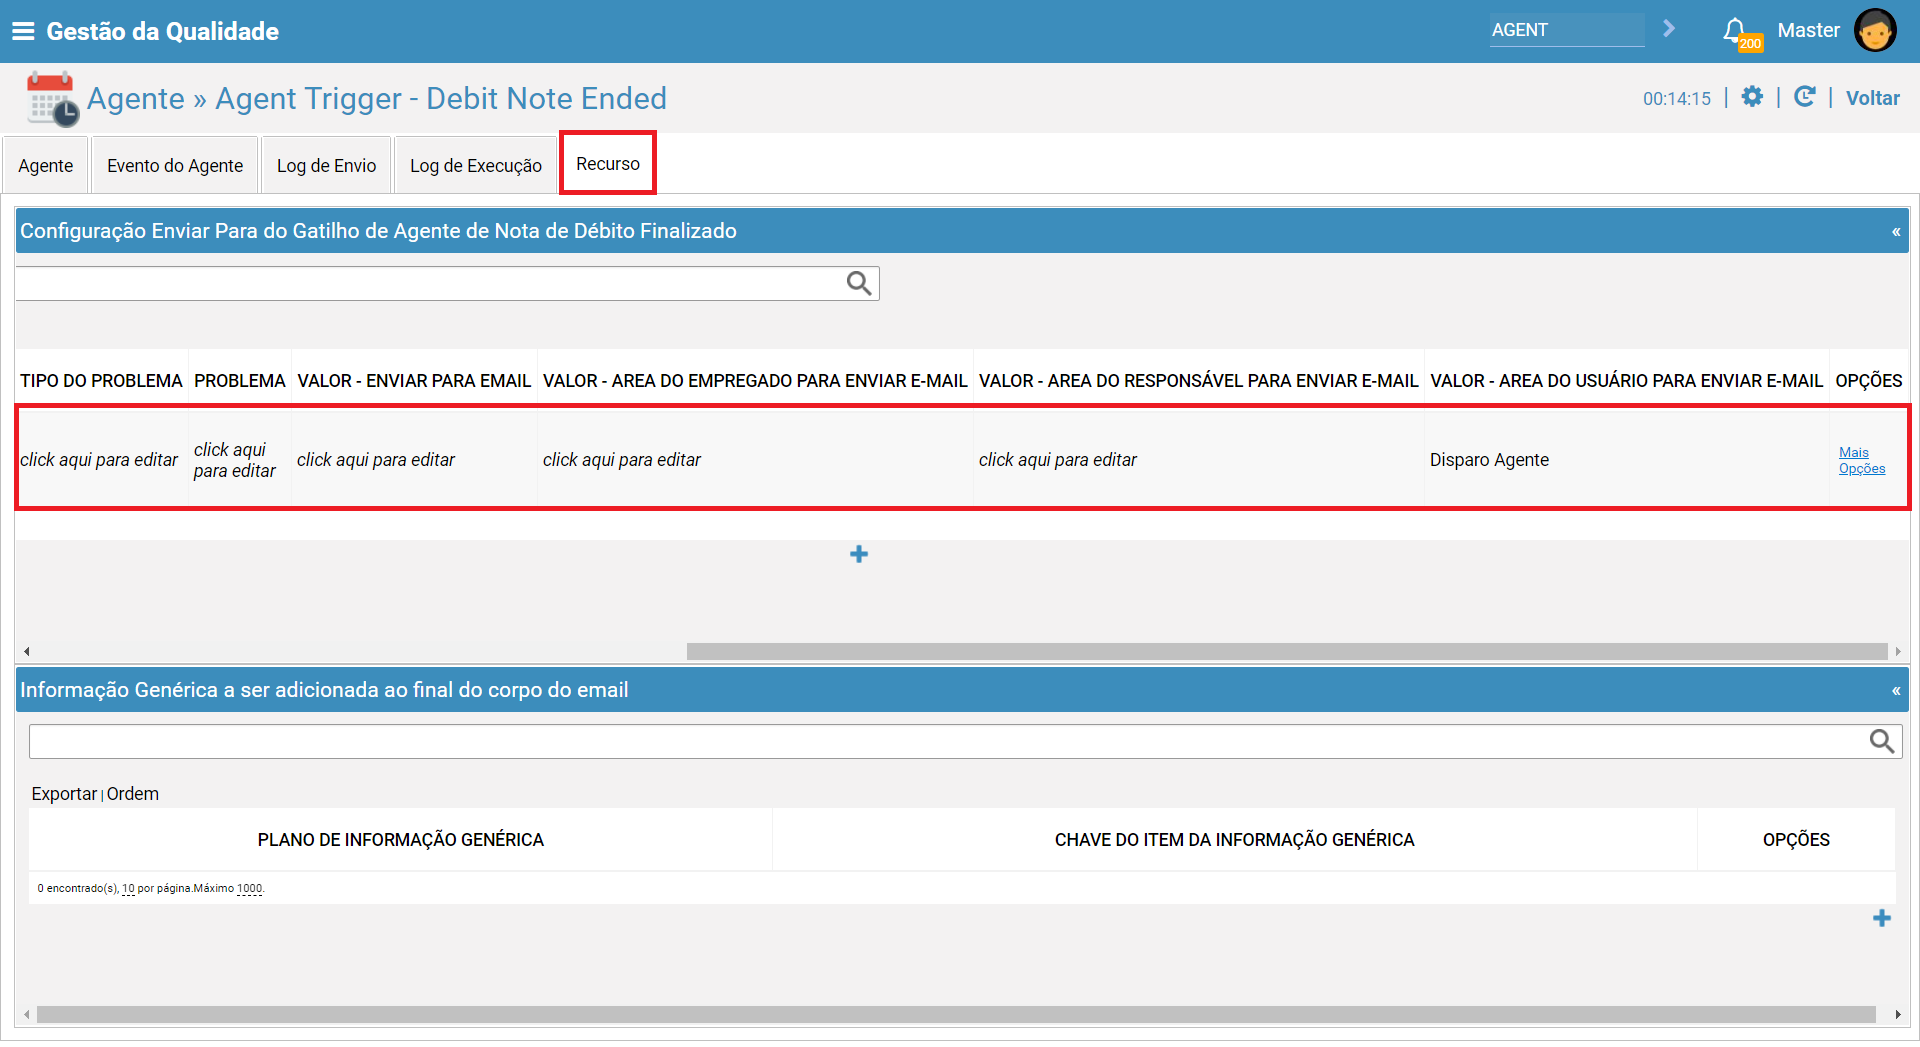Click the Agente breadcrumb link

(136, 98)
